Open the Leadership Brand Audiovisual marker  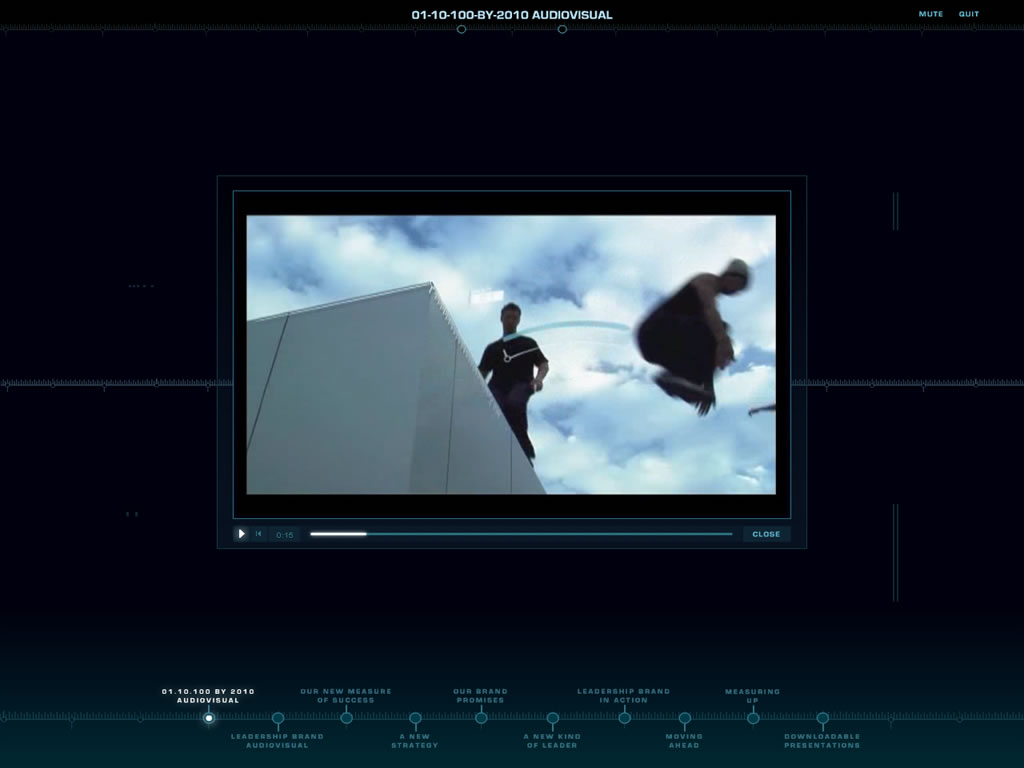(x=278, y=718)
